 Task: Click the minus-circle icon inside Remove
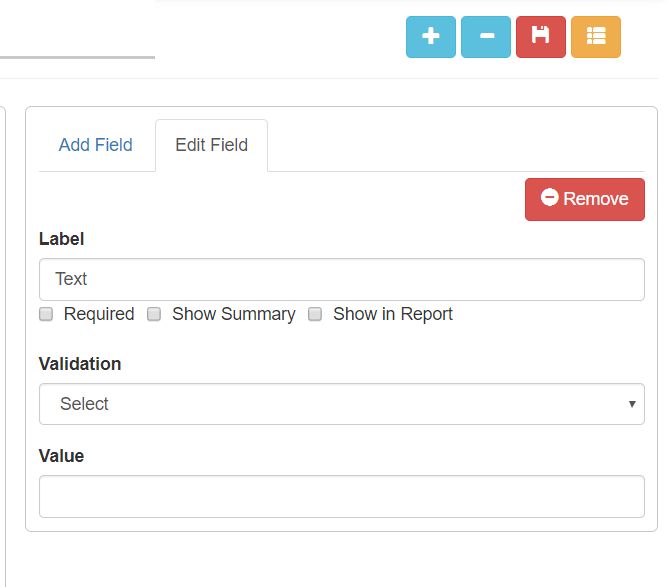click(549, 198)
